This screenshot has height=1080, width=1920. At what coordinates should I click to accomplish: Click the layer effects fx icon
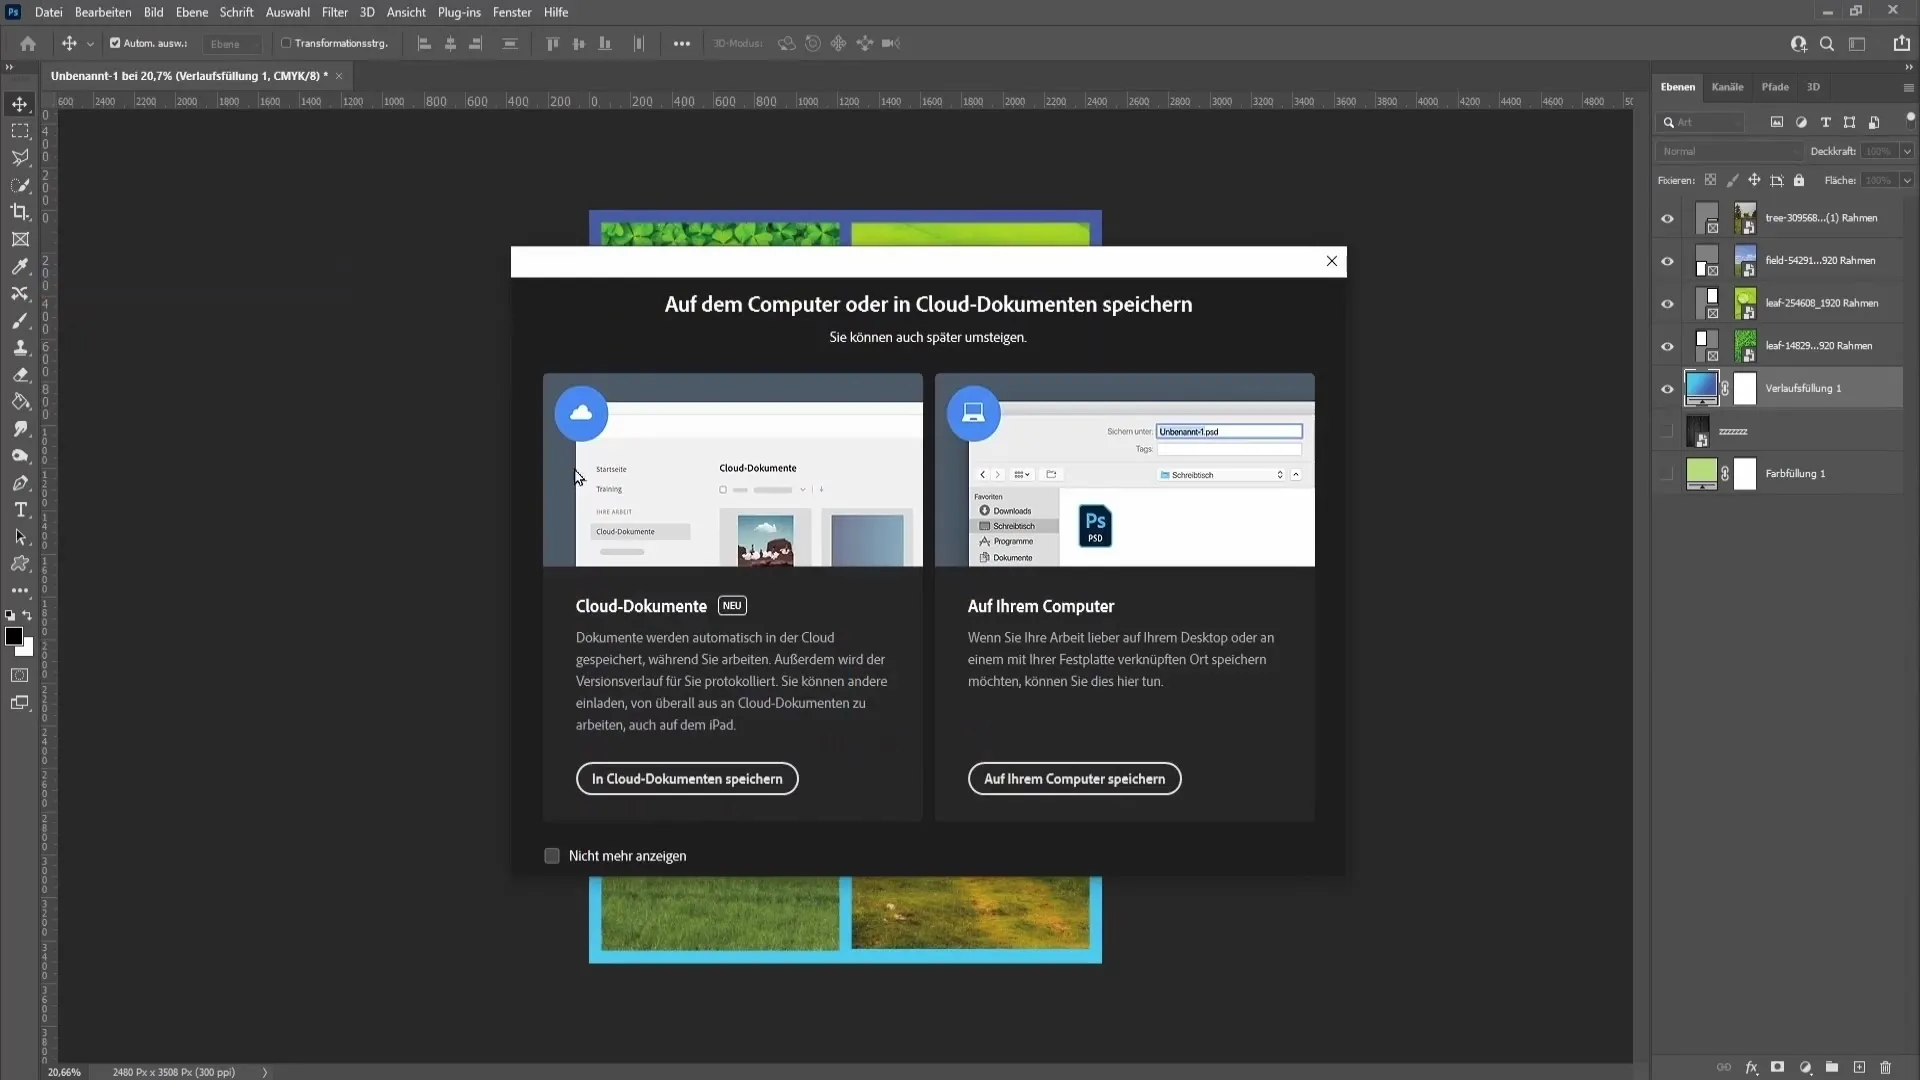coord(1751,1067)
